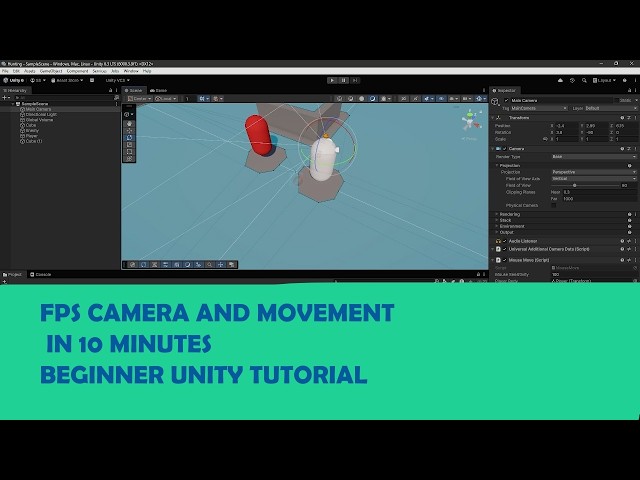Image resolution: width=640 pixels, height=480 pixels.
Task: Open the GameObject menu
Action: pos(51,71)
